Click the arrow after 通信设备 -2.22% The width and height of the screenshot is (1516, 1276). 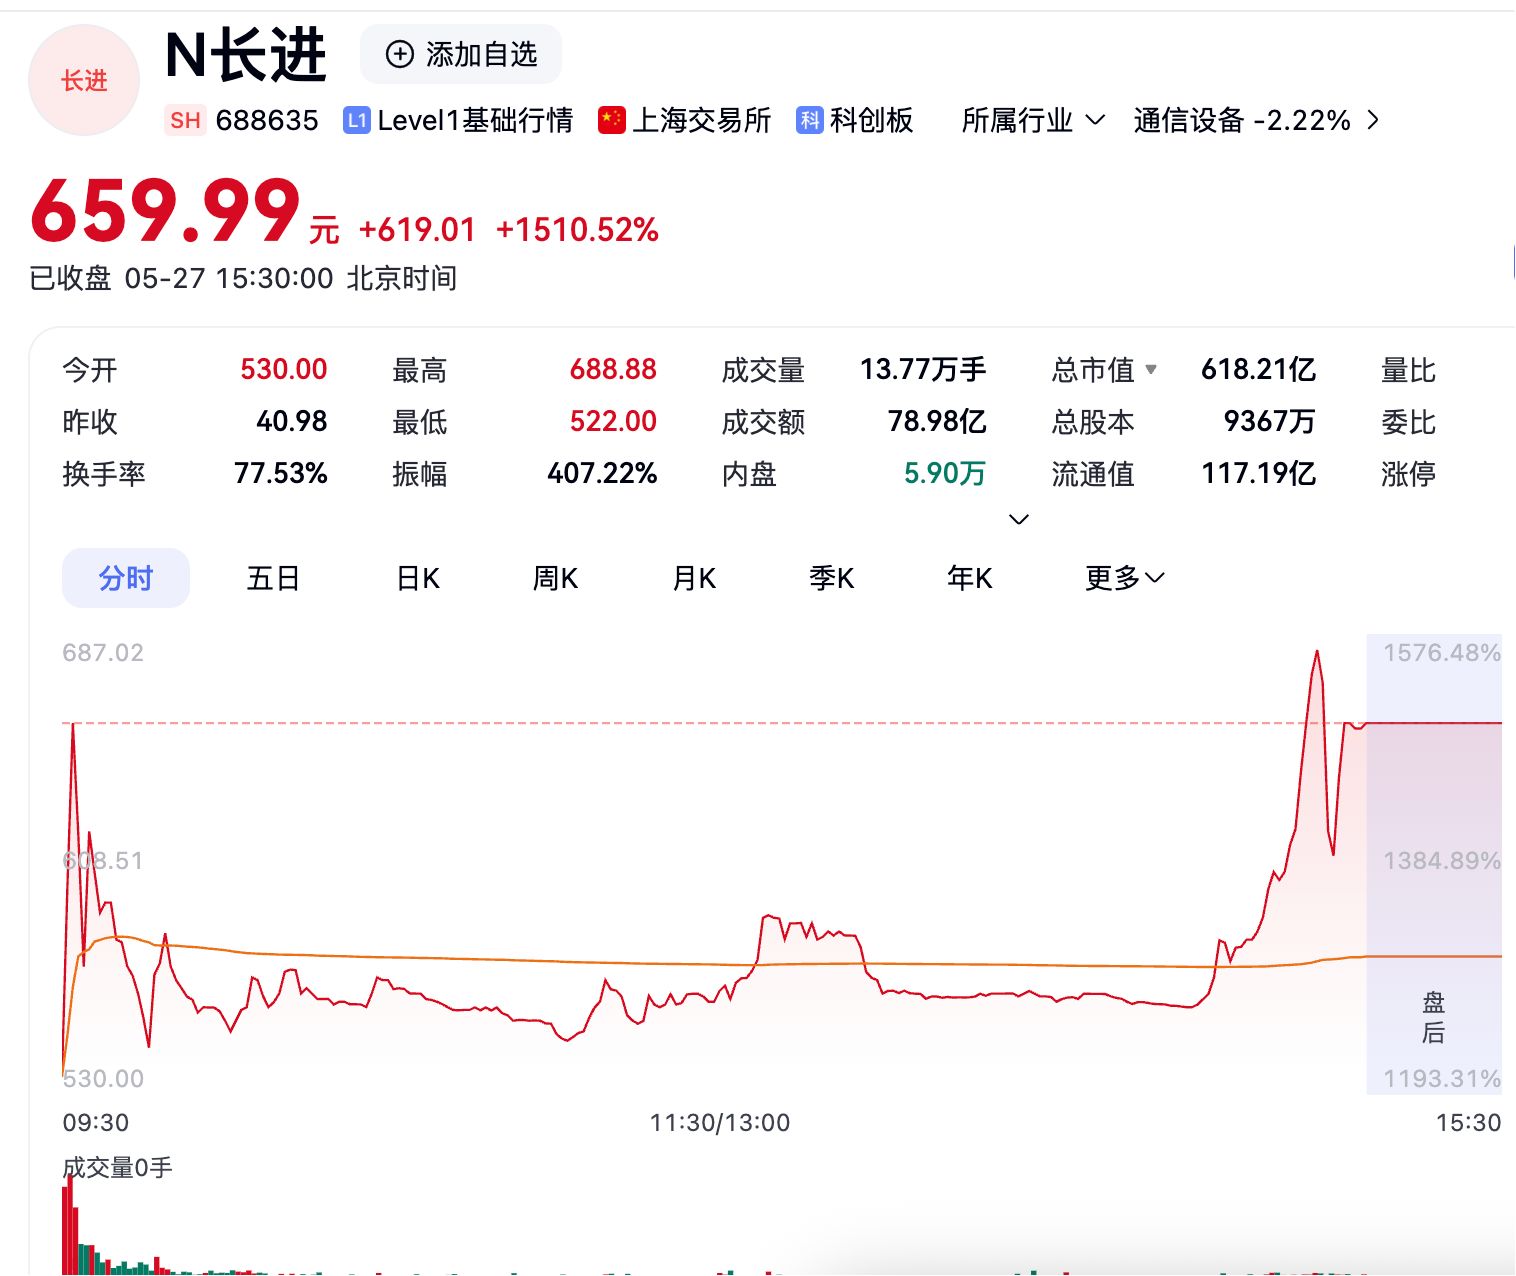point(1373,121)
